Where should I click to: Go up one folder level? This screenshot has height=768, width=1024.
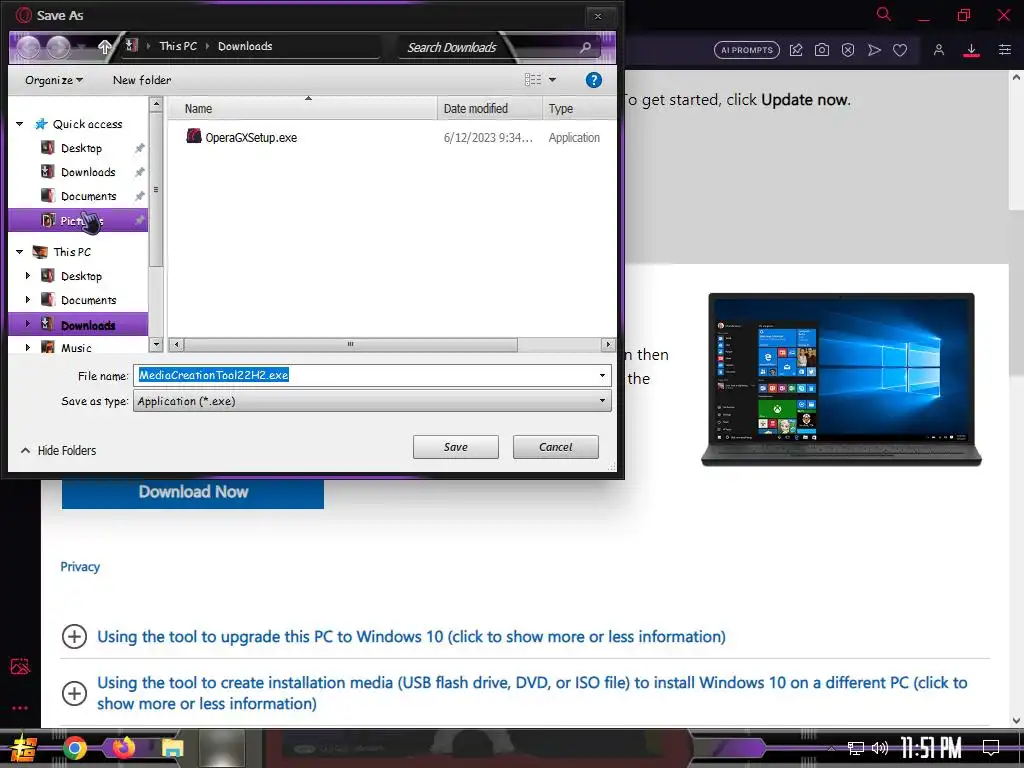point(104,46)
